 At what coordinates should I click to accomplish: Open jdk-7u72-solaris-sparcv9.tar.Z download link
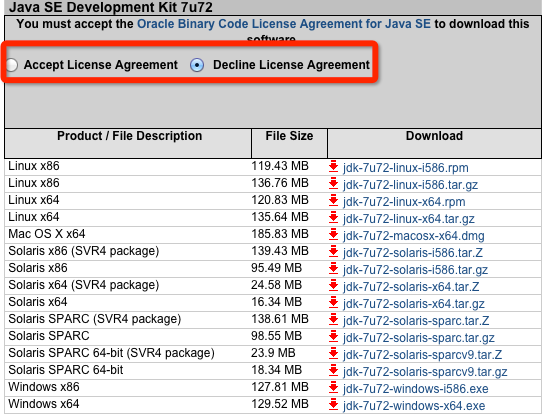coord(422,355)
